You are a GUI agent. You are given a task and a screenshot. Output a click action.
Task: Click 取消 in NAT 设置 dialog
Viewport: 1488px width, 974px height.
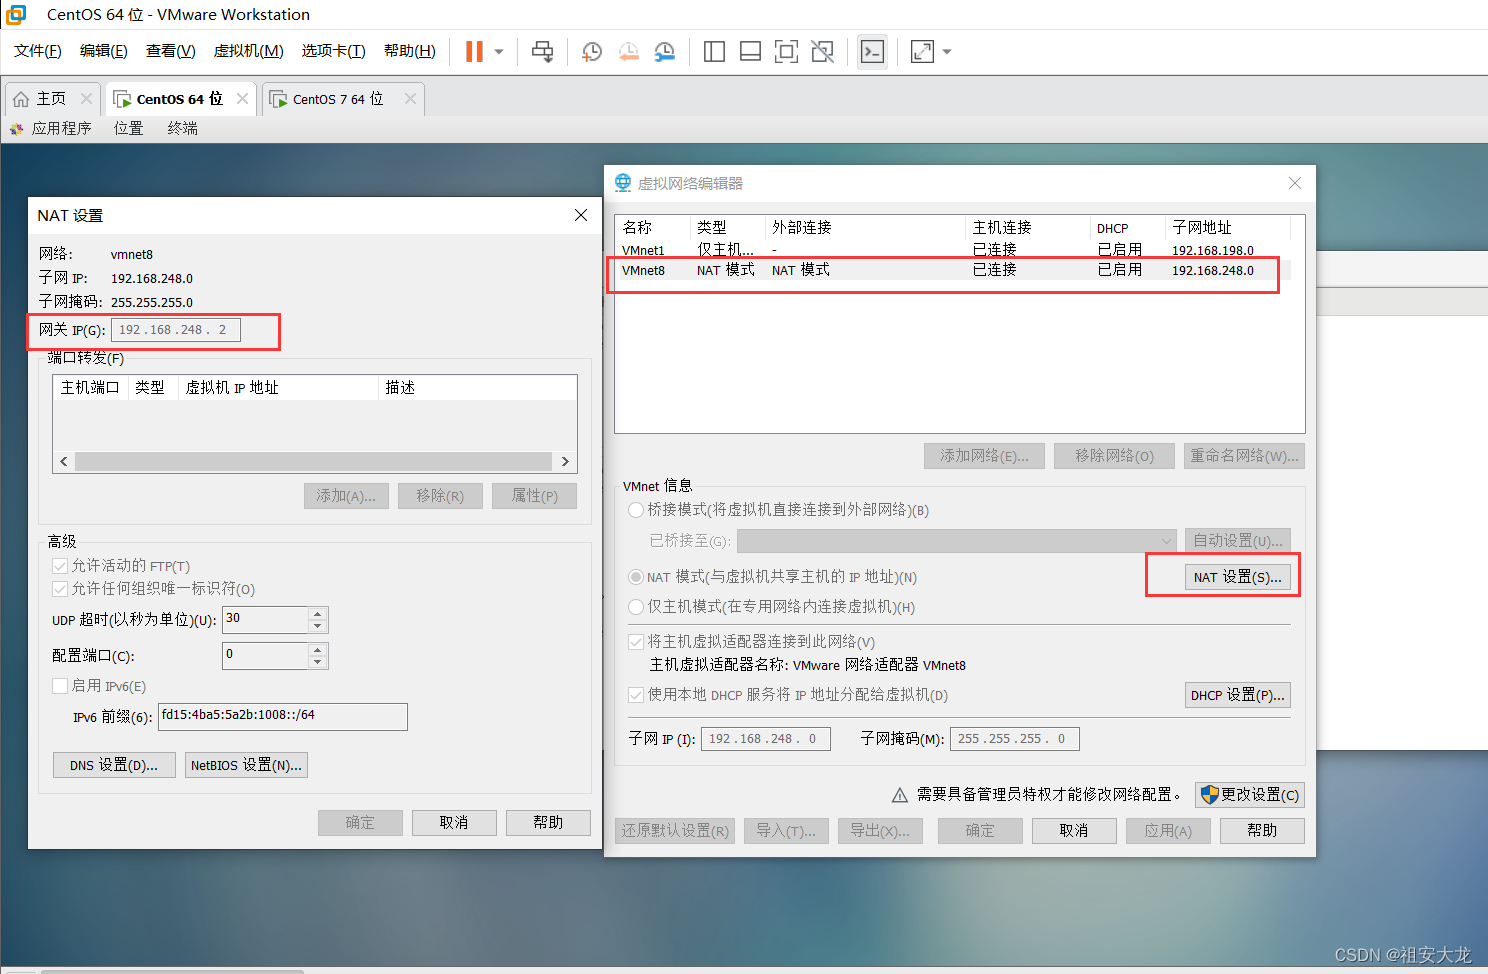point(454,823)
